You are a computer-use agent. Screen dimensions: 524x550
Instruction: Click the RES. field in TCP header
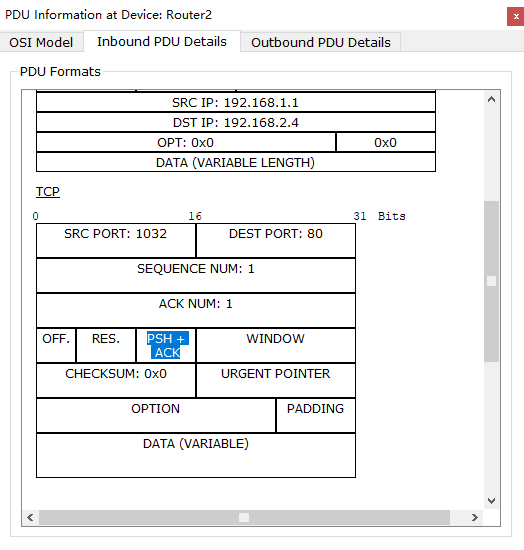[106, 346]
